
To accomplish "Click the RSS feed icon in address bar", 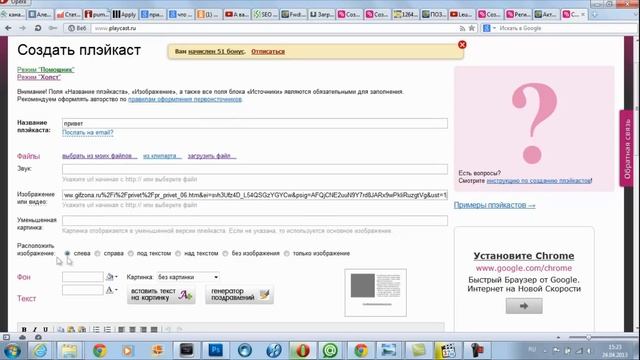I will click(462, 28).
